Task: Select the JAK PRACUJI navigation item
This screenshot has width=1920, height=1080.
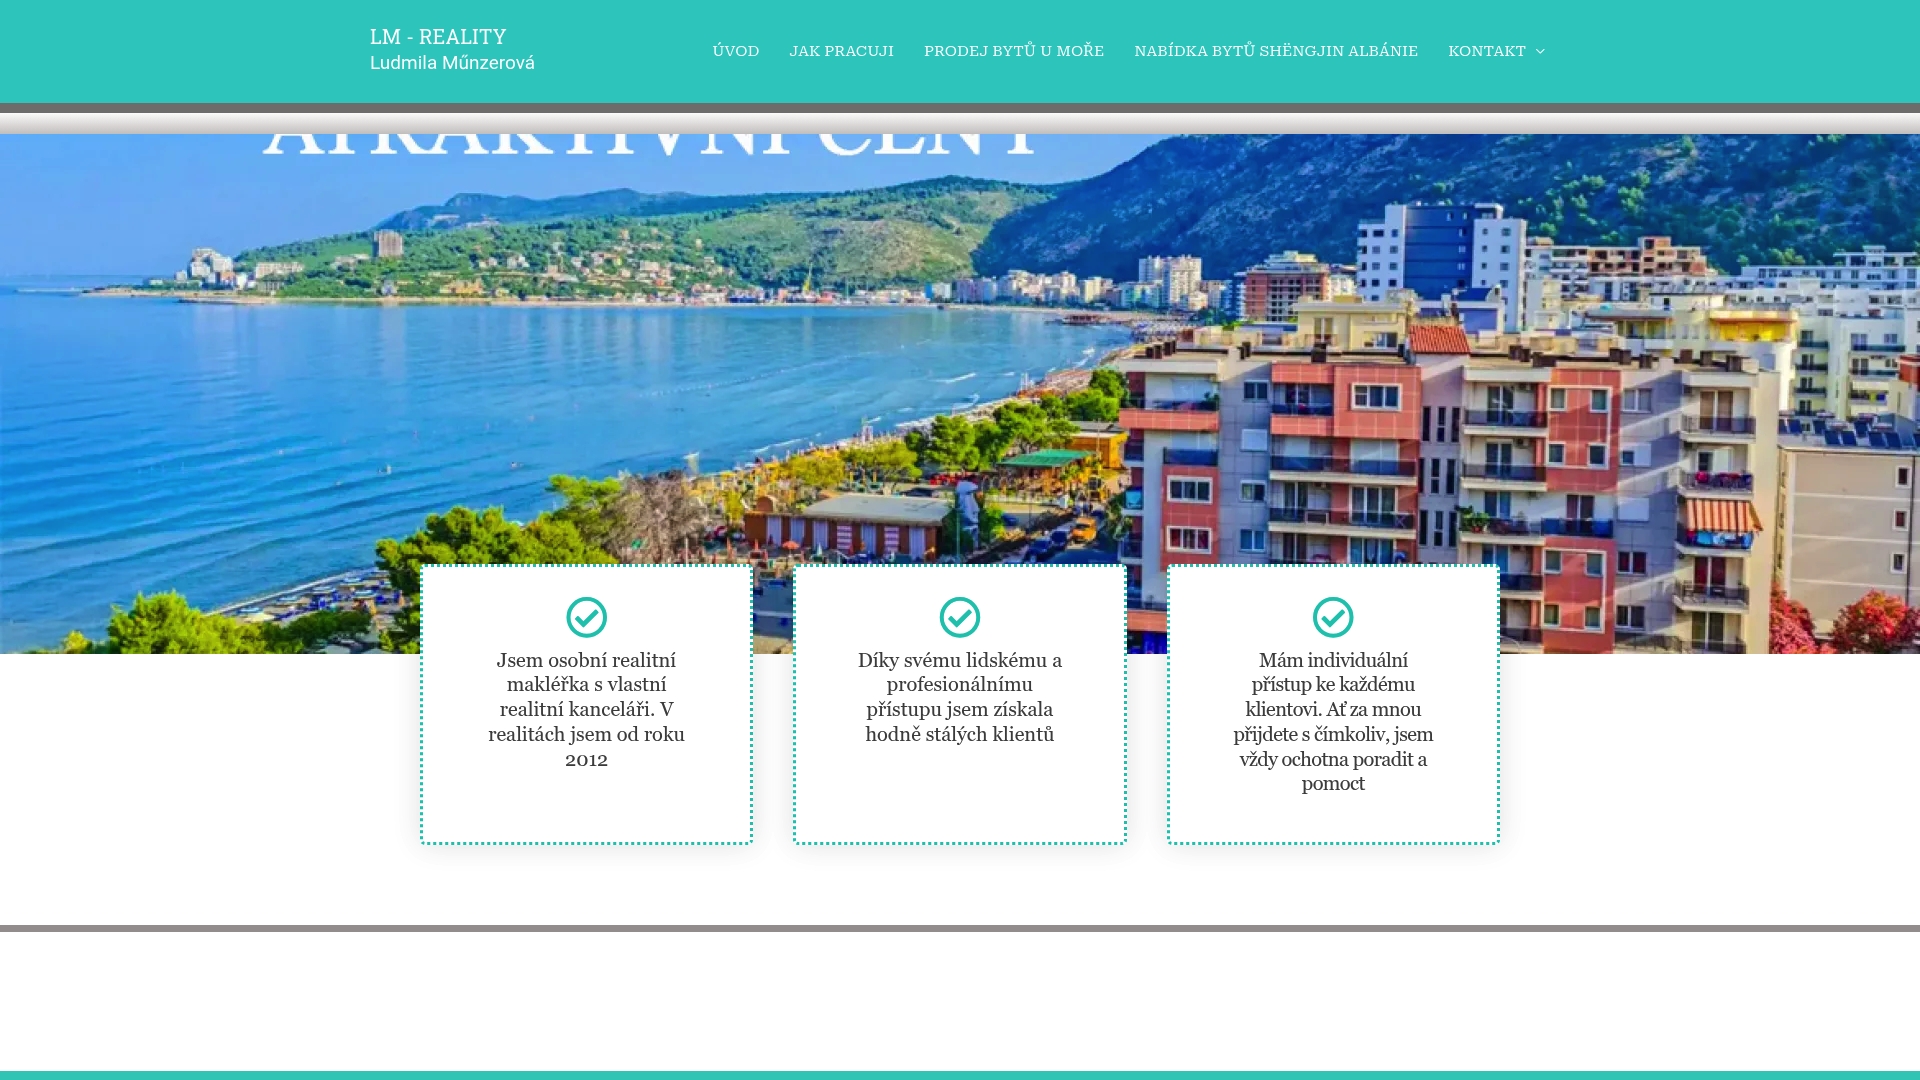Action: (x=841, y=50)
